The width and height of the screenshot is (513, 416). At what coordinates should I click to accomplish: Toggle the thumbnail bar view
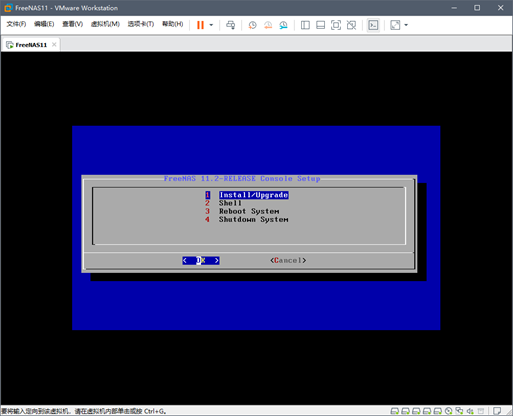click(x=320, y=25)
